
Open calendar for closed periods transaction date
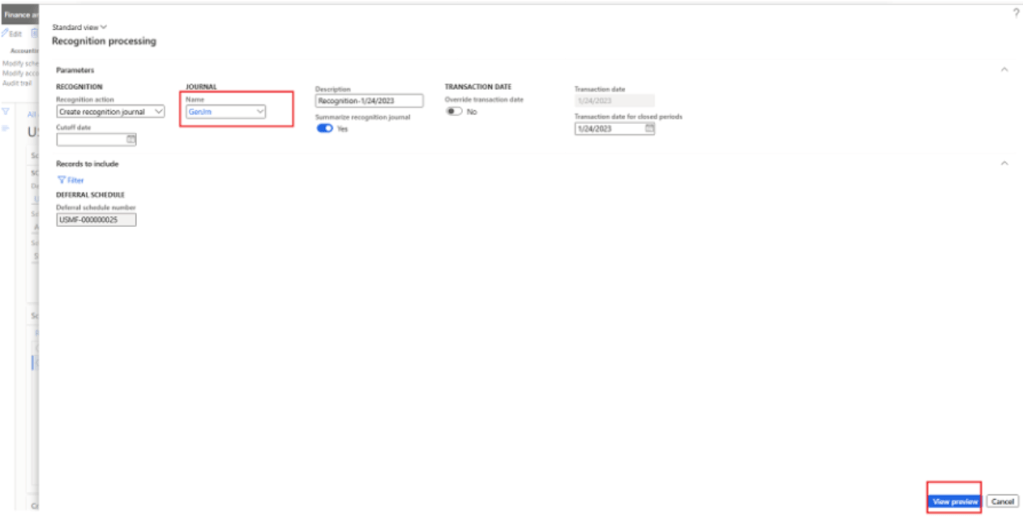coord(649,129)
